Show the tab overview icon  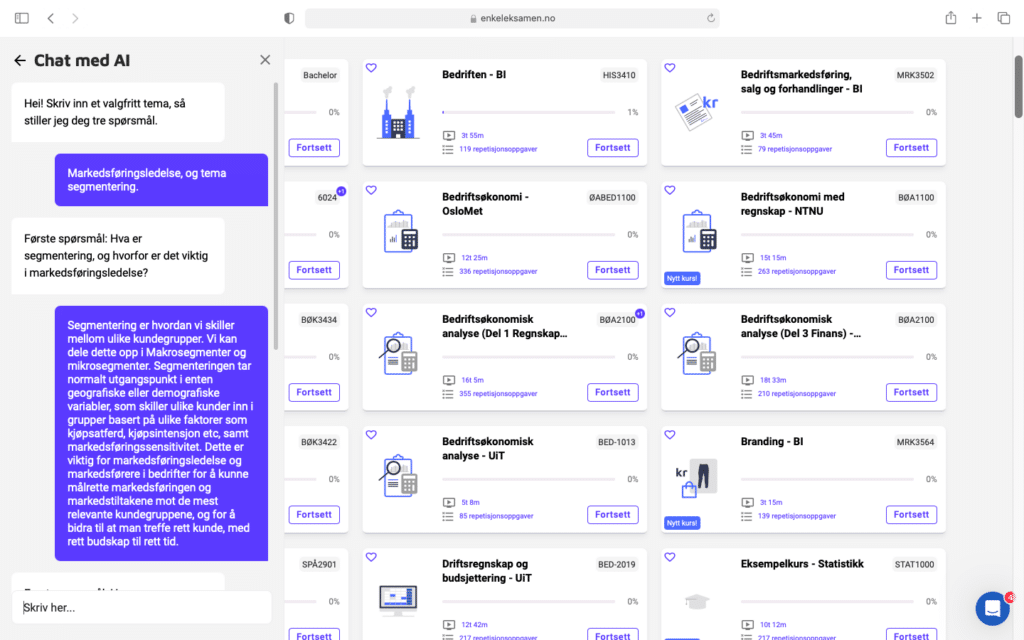[1002, 18]
